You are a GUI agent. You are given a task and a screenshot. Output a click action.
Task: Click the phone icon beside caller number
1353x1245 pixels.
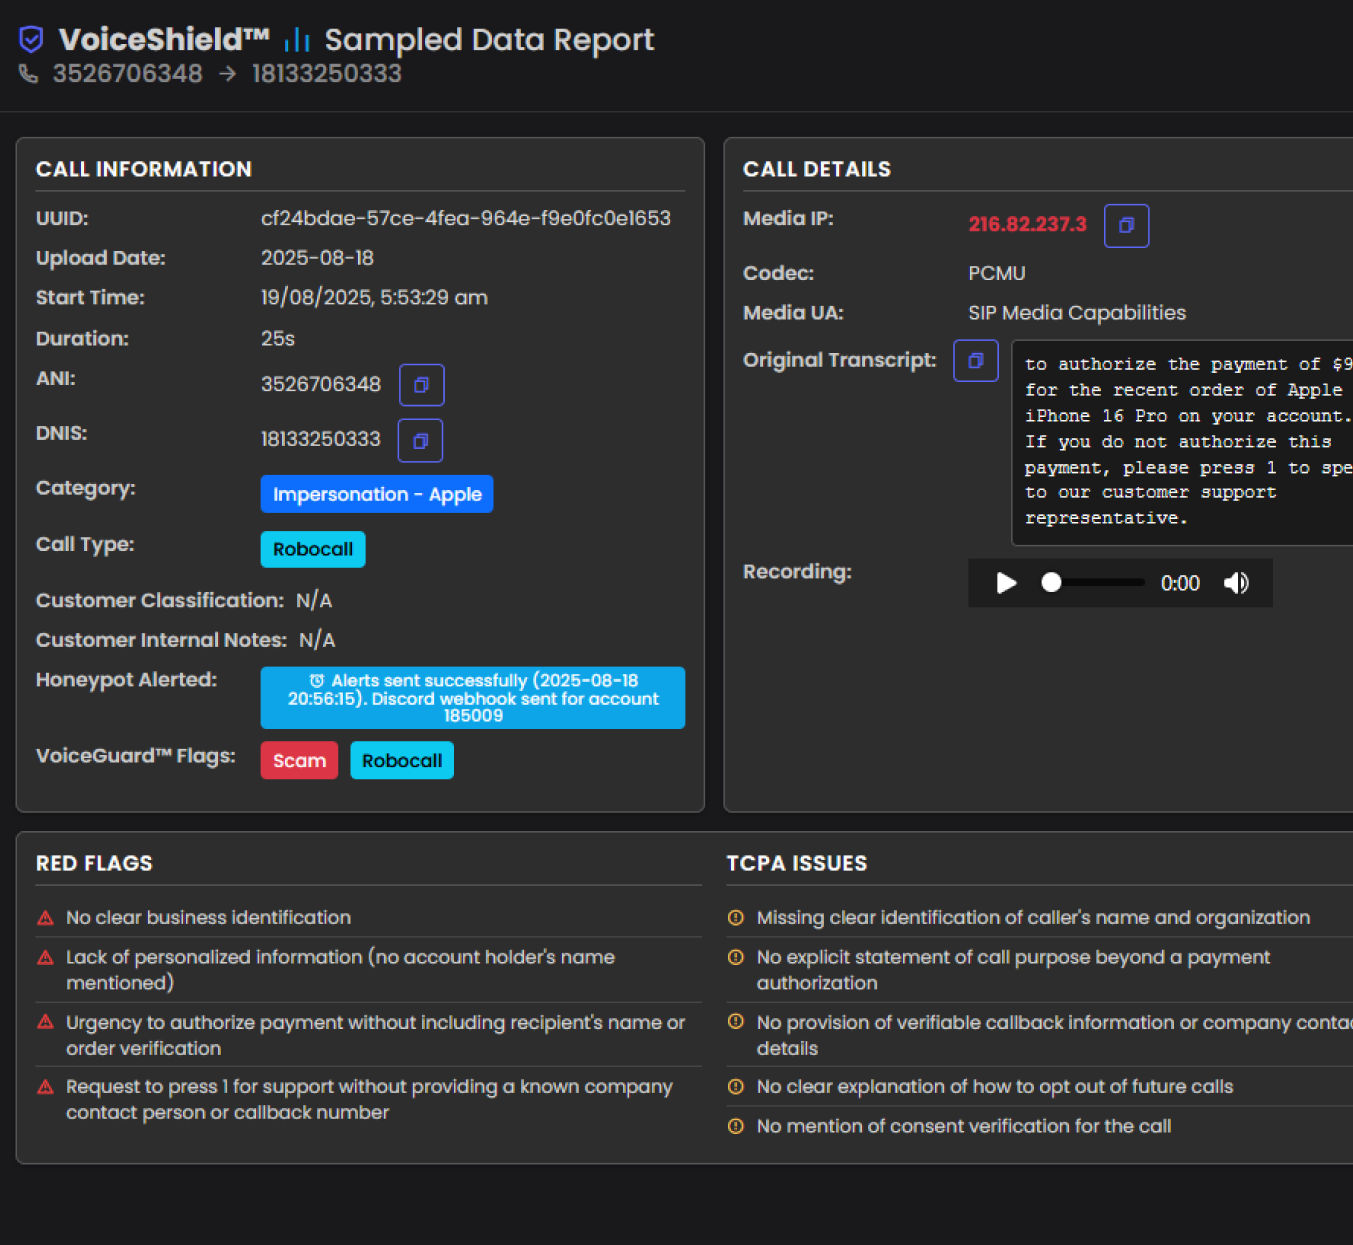click(x=29, y=74)
